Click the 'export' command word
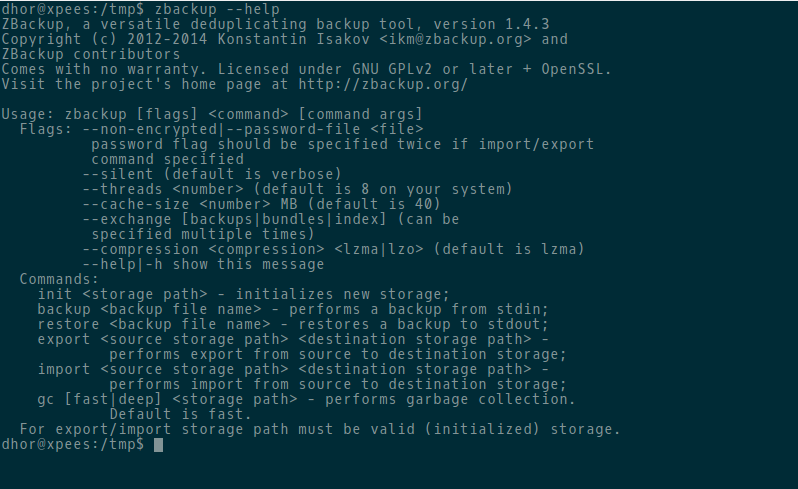The height and width of the screenshot is (489, 798). pos(64,339)
